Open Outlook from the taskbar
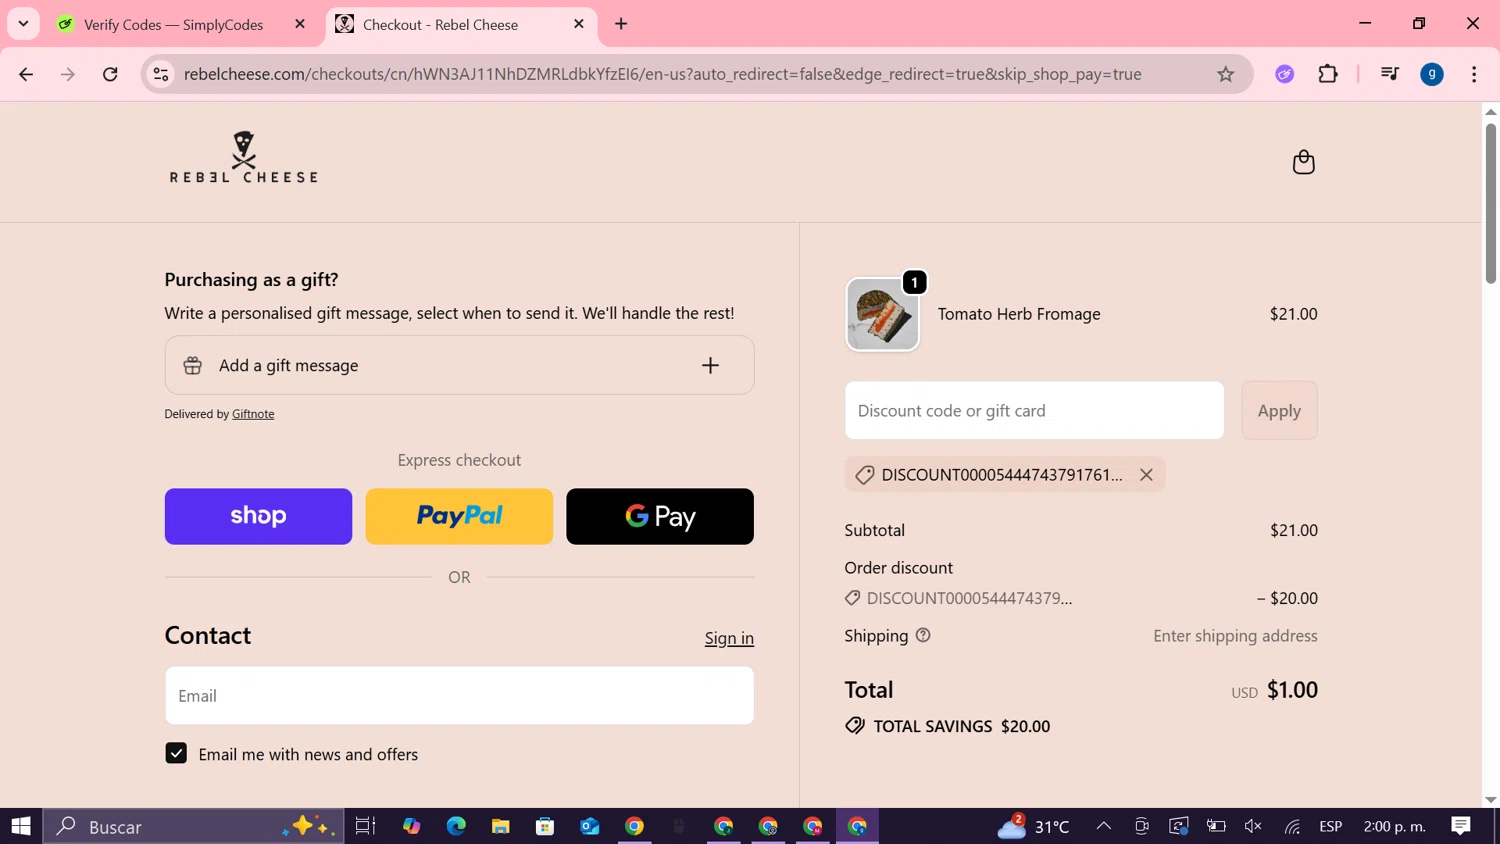The height and width of the screenshot is (844, 1500). click(x=590, y=826)
